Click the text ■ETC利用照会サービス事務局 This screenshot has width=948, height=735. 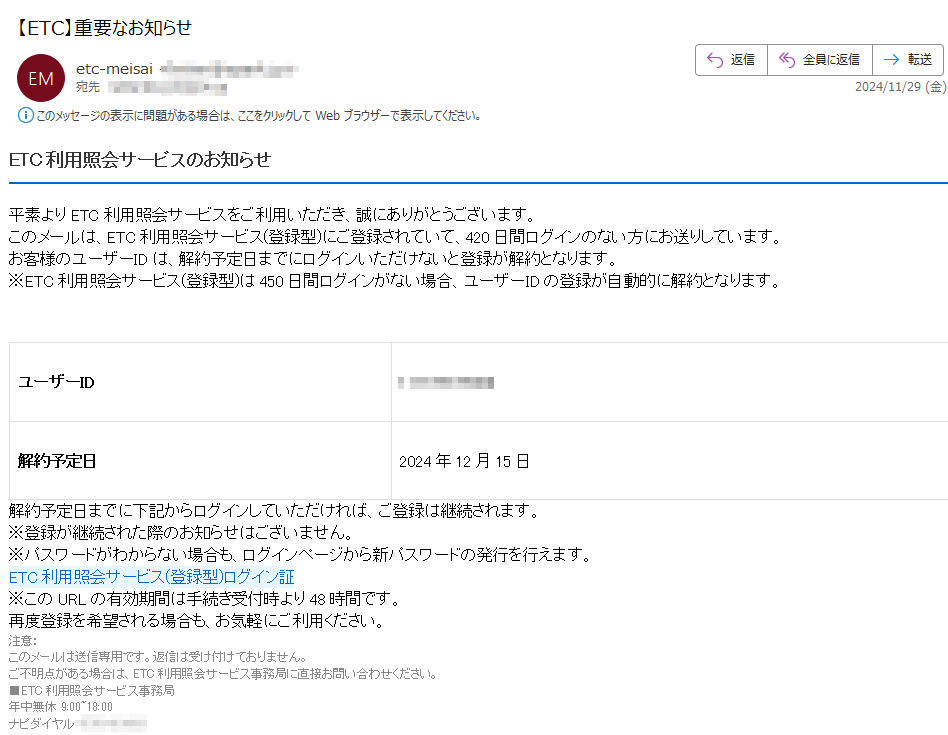click(x=92, y=690)
